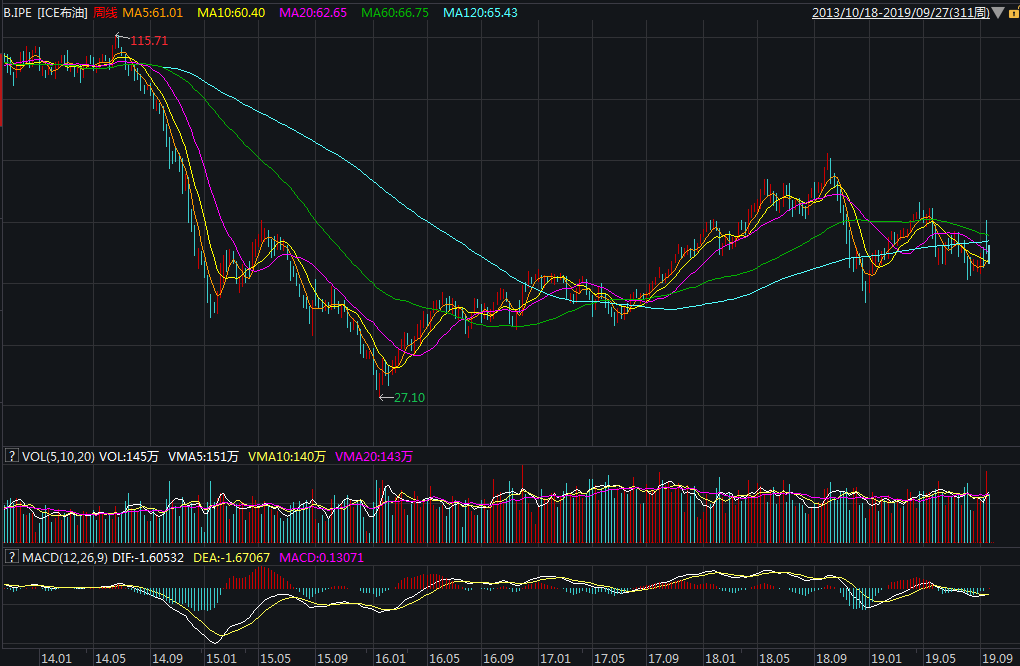Click the [ICE布油] instrument name
Screen dimensions: 1020x666
point(62,13)
